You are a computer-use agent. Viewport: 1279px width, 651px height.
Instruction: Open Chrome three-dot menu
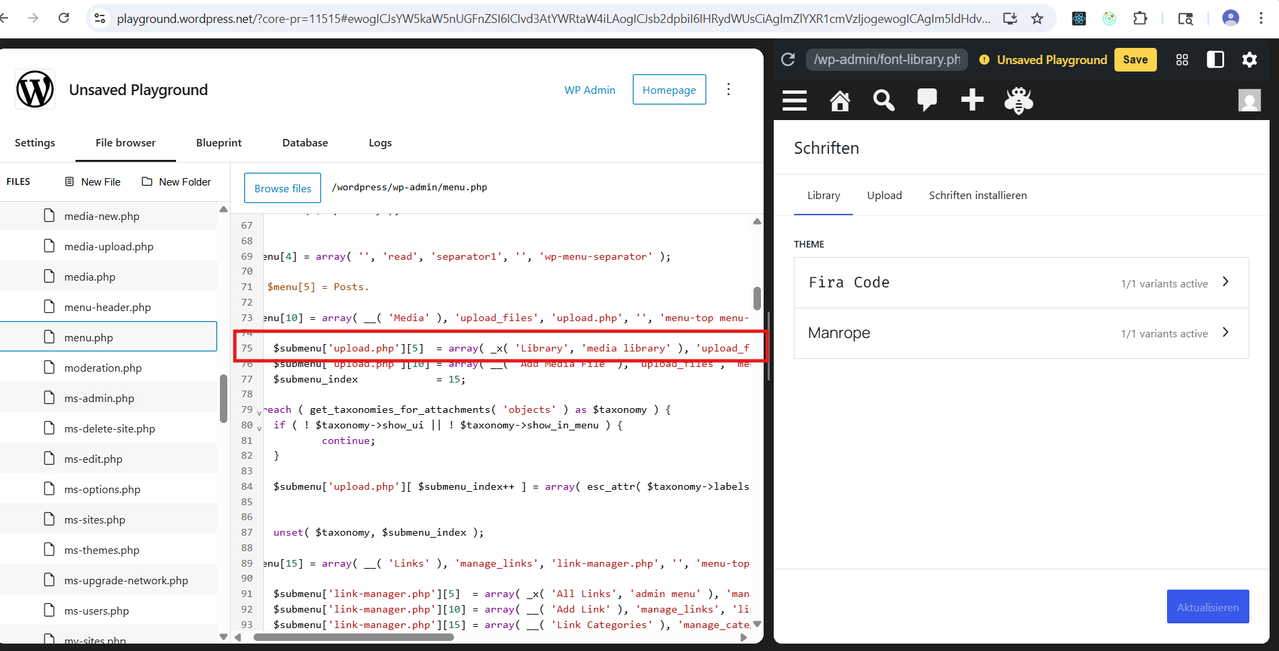pos(1264,18)
